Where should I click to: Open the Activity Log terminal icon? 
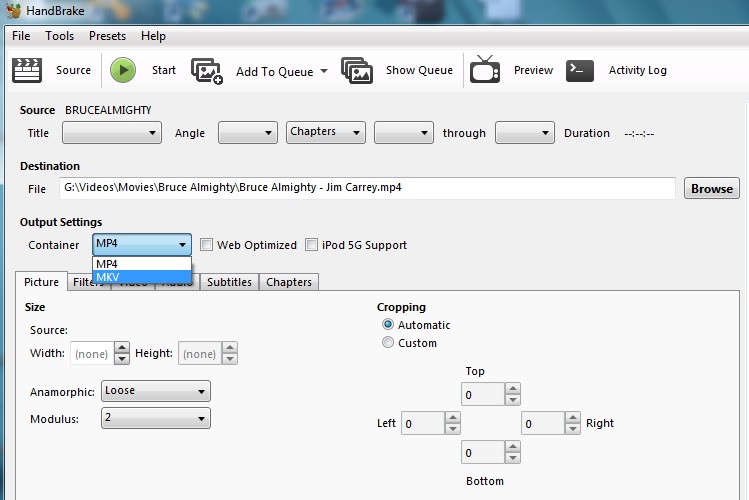[x=581, y=70]
